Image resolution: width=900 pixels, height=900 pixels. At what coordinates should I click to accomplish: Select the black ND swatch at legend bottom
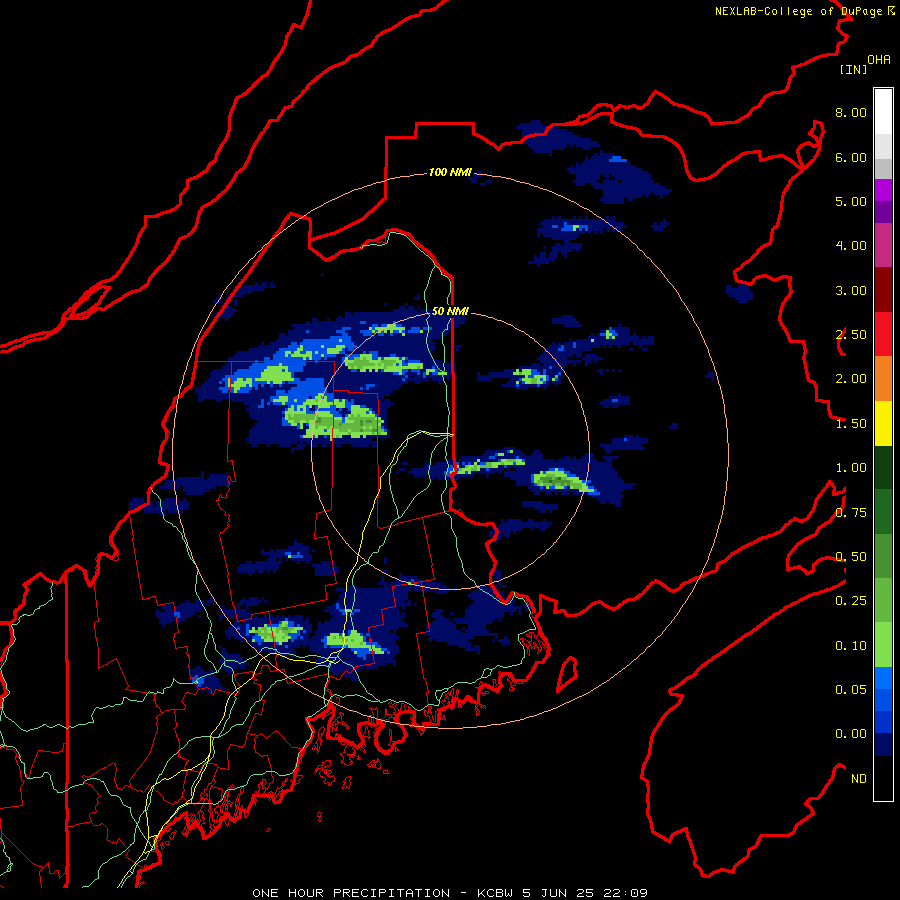click(x=883, y=778)
